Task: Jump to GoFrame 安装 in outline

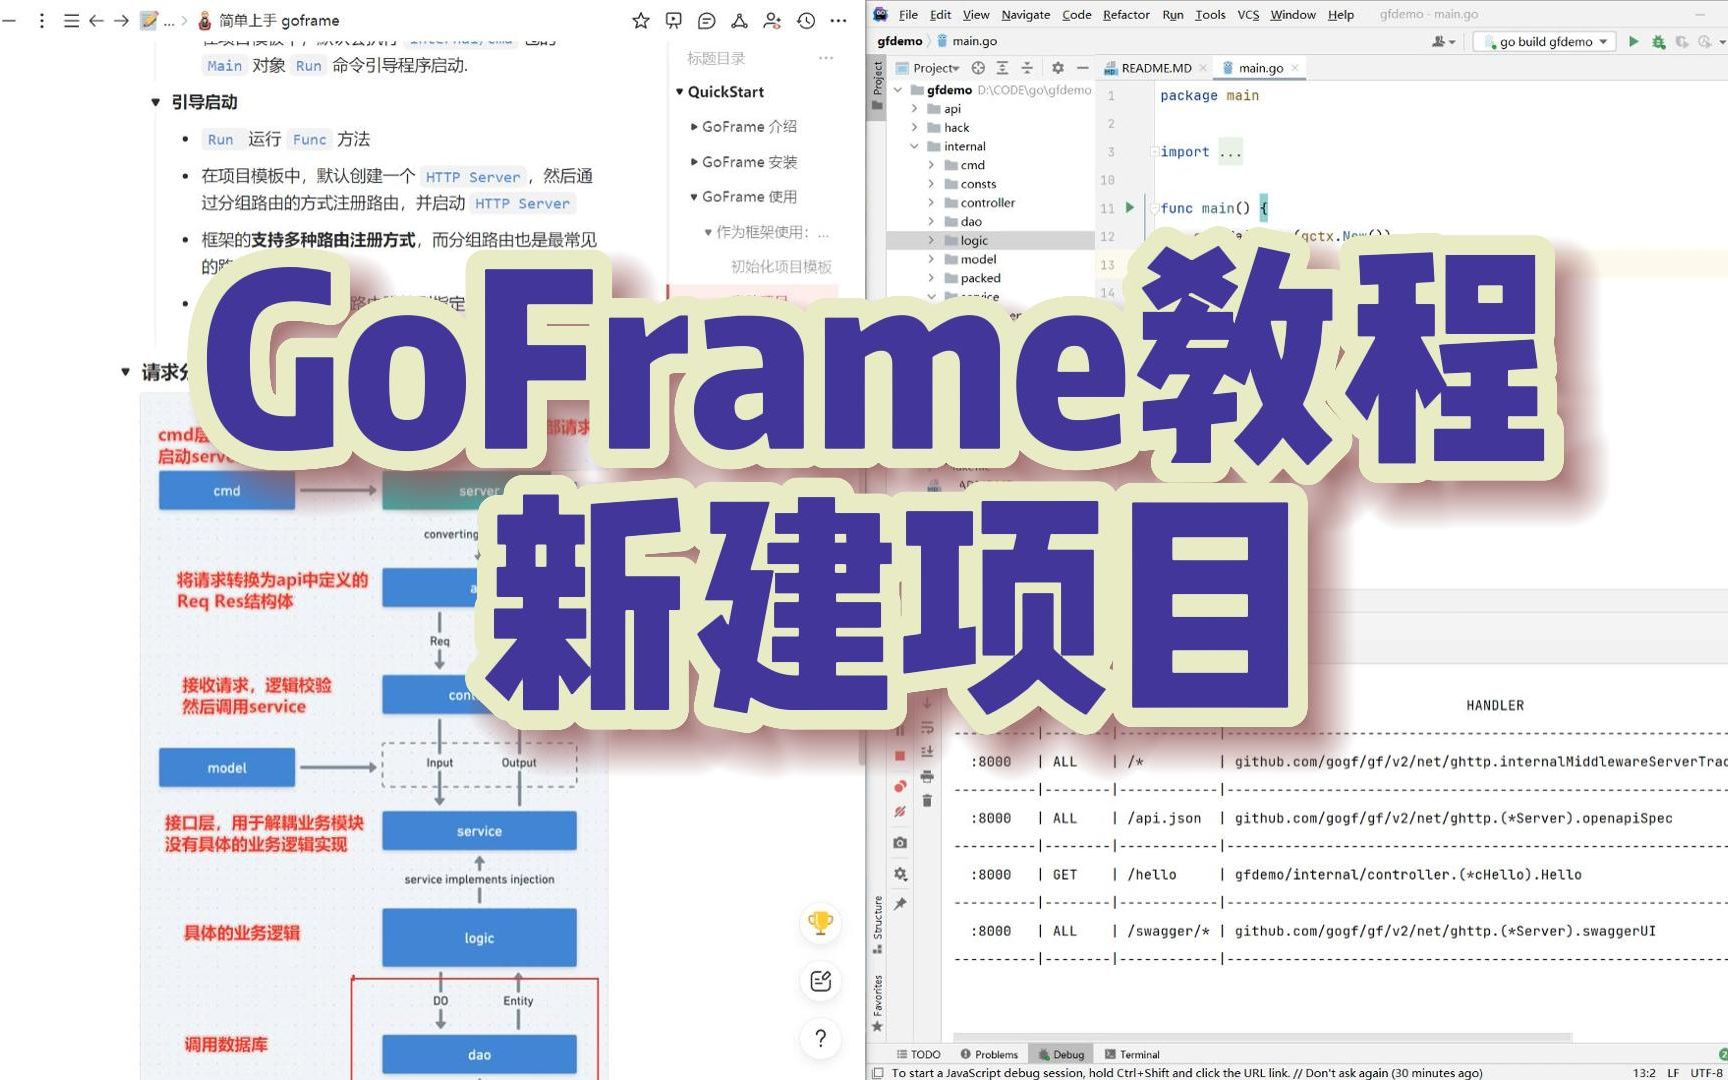Action: click(x=749, y=162)
